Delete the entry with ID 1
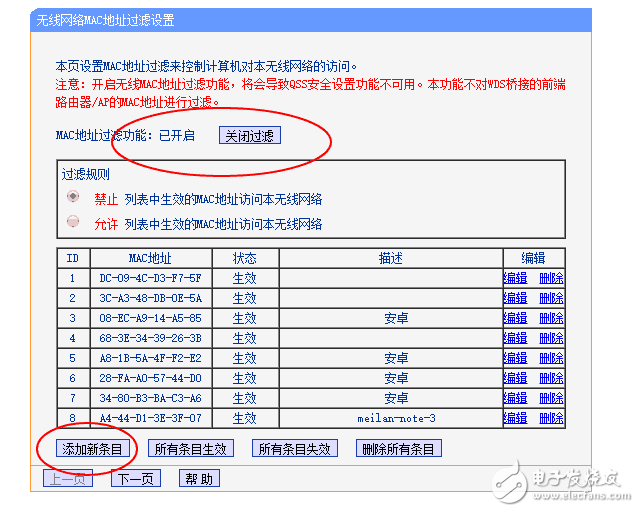The height and width of the screenshot is (512, 639). 551,278
